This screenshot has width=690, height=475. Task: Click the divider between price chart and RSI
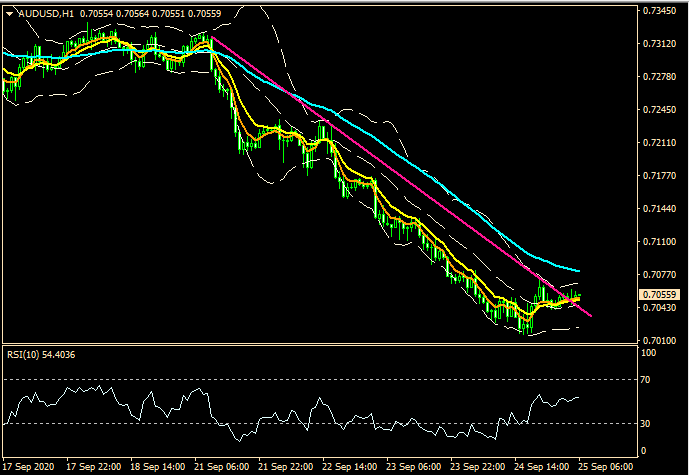click(318, 346)
